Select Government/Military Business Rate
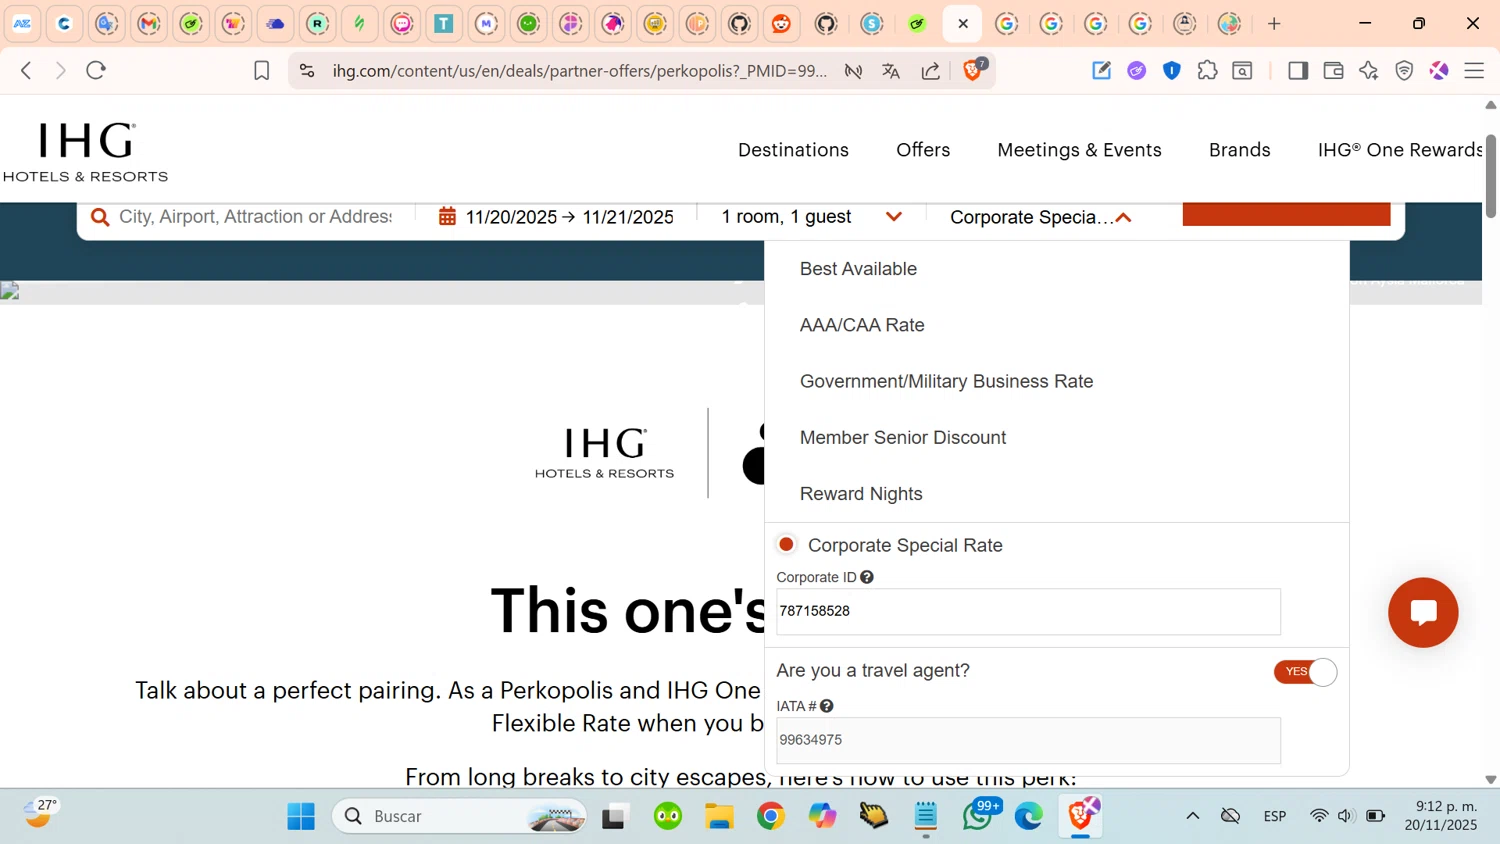1500x844 pixels. pos(946,381)
